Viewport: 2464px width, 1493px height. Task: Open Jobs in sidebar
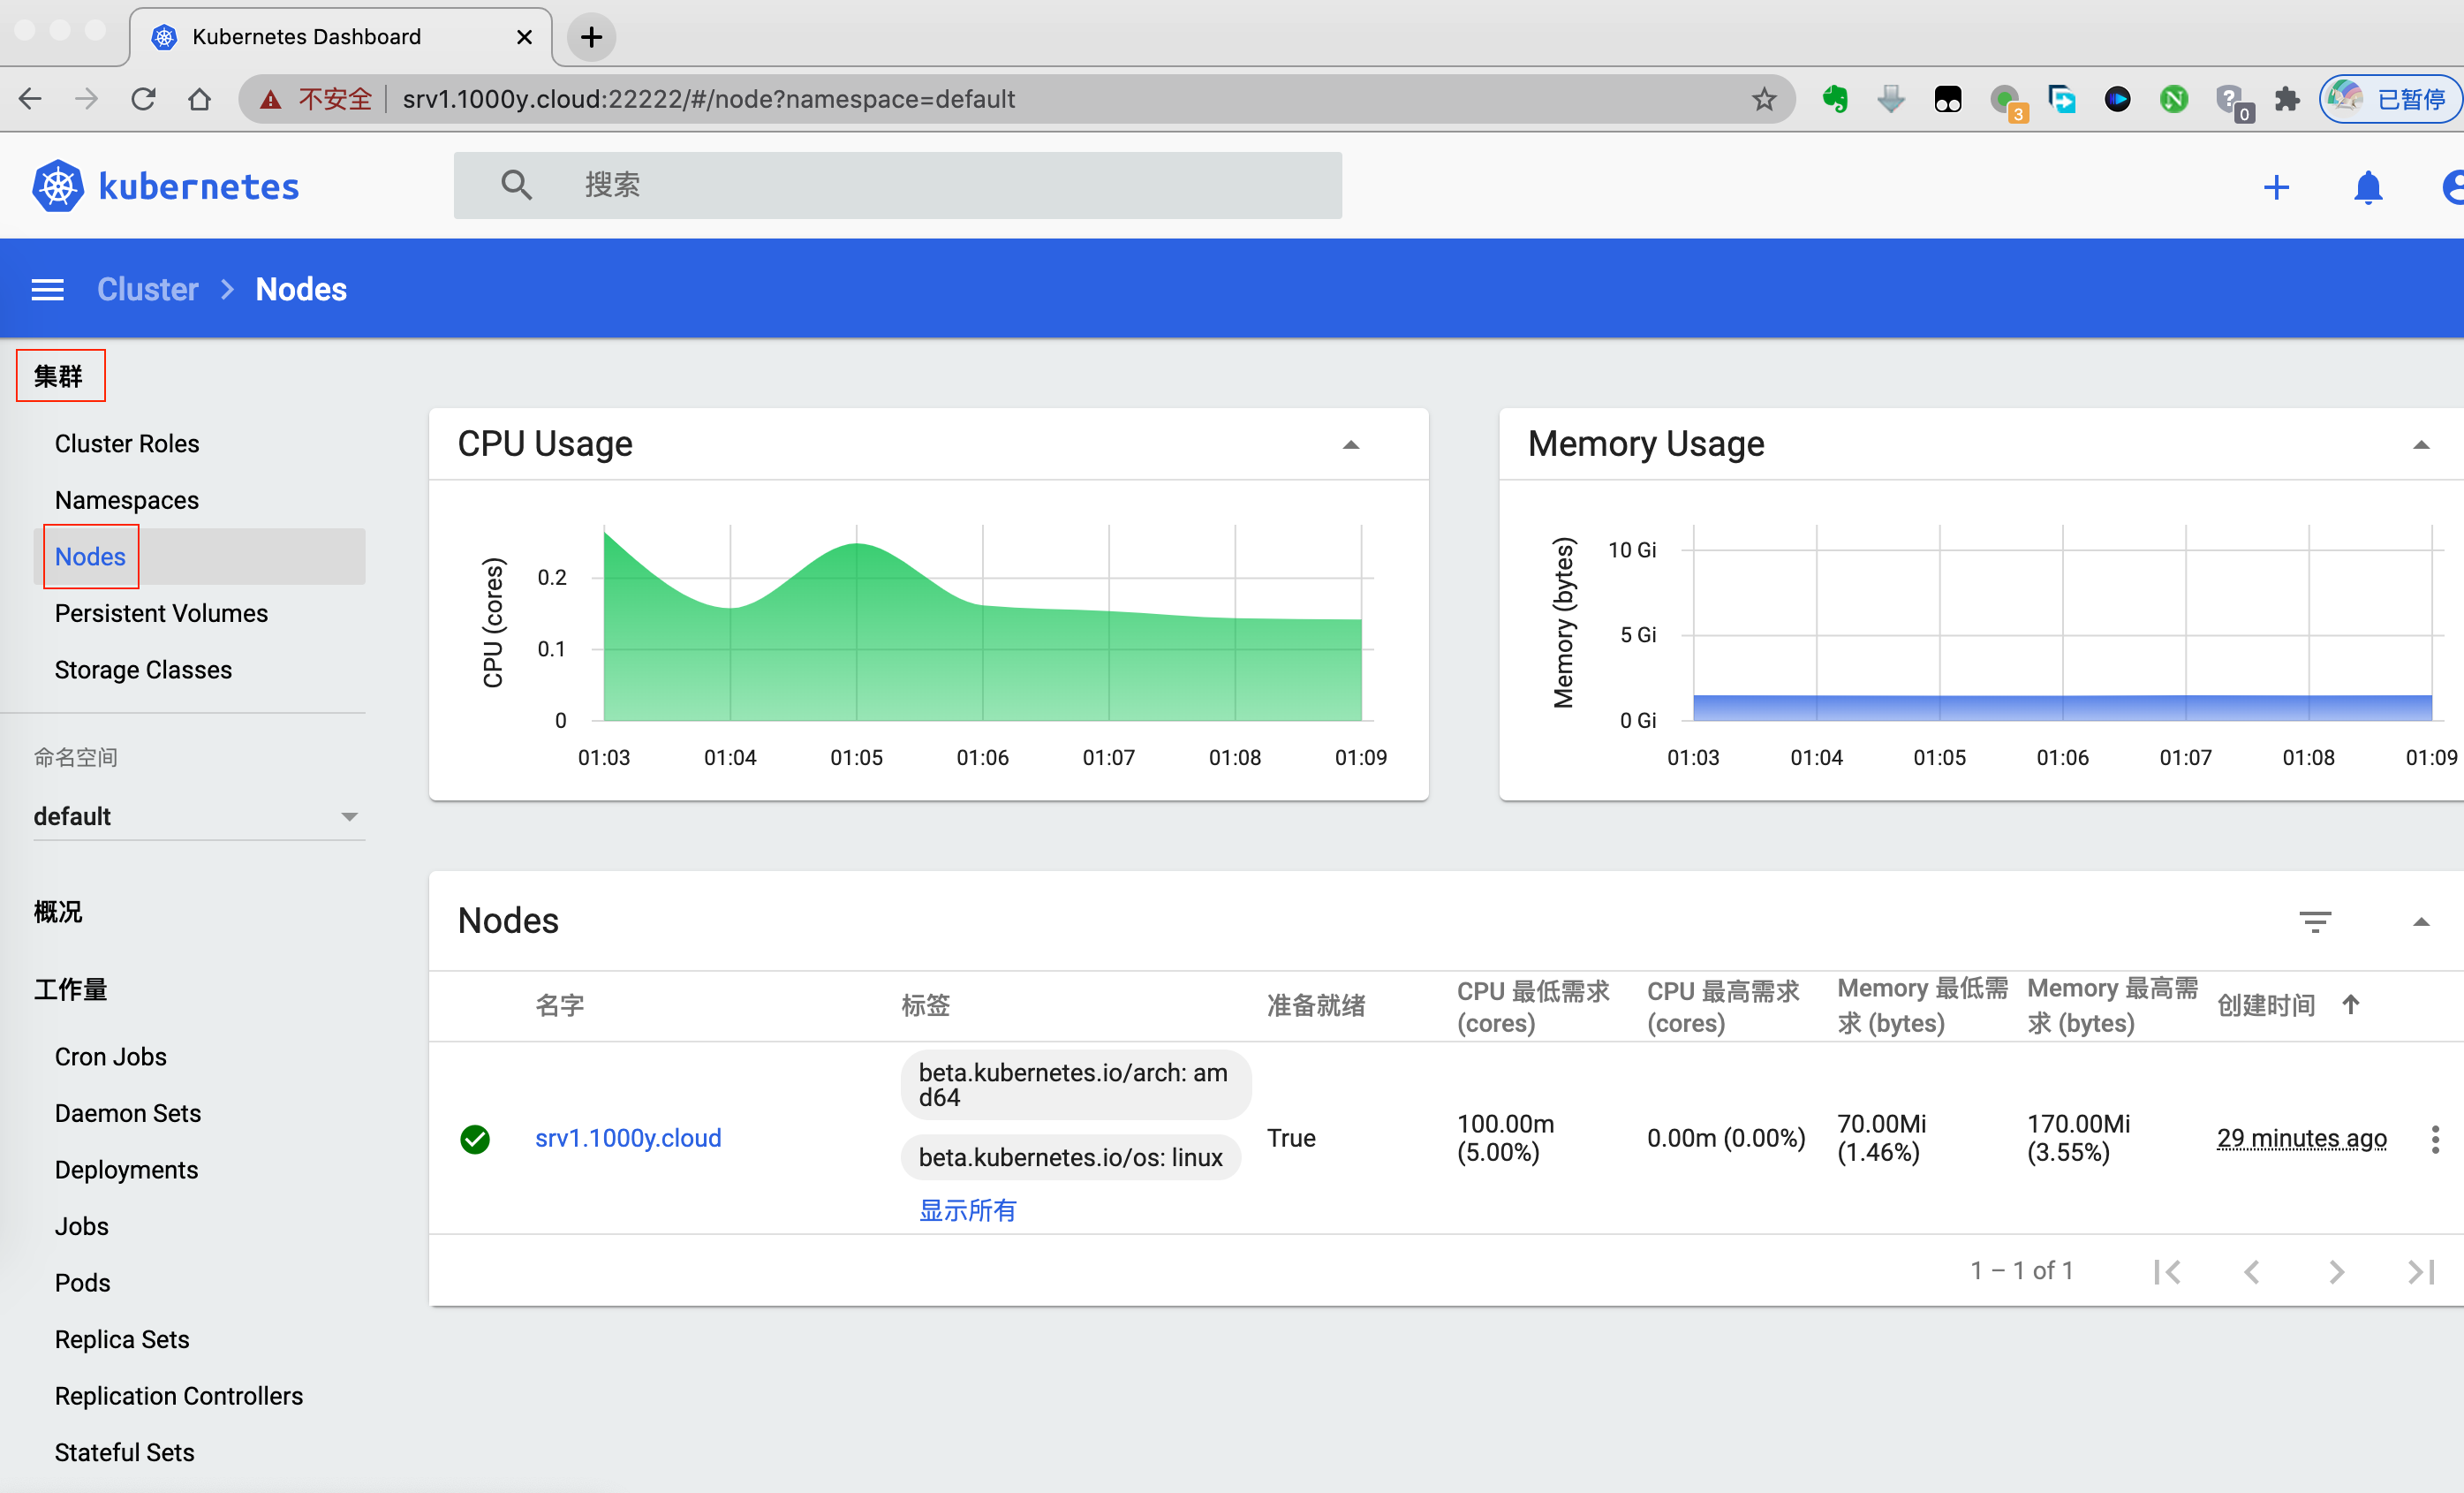82,1226
